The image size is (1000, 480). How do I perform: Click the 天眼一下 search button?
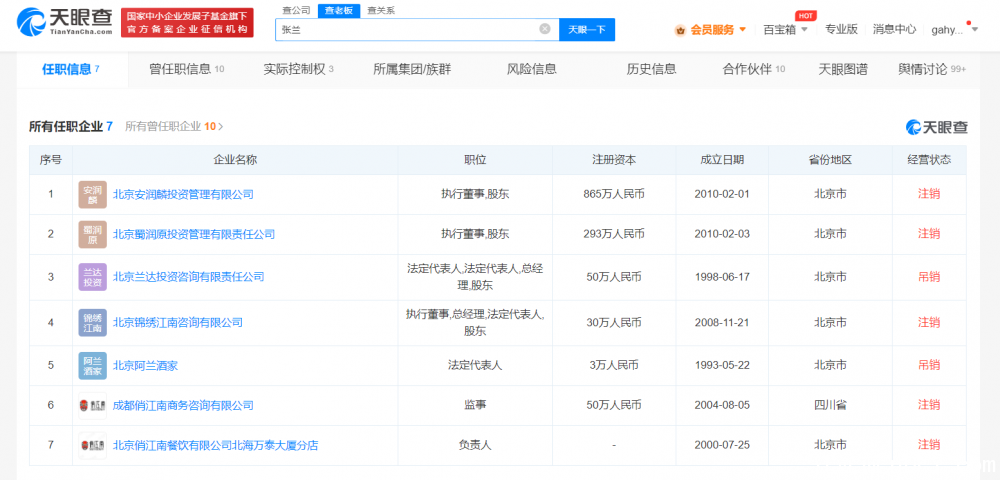tap(587, 29)
